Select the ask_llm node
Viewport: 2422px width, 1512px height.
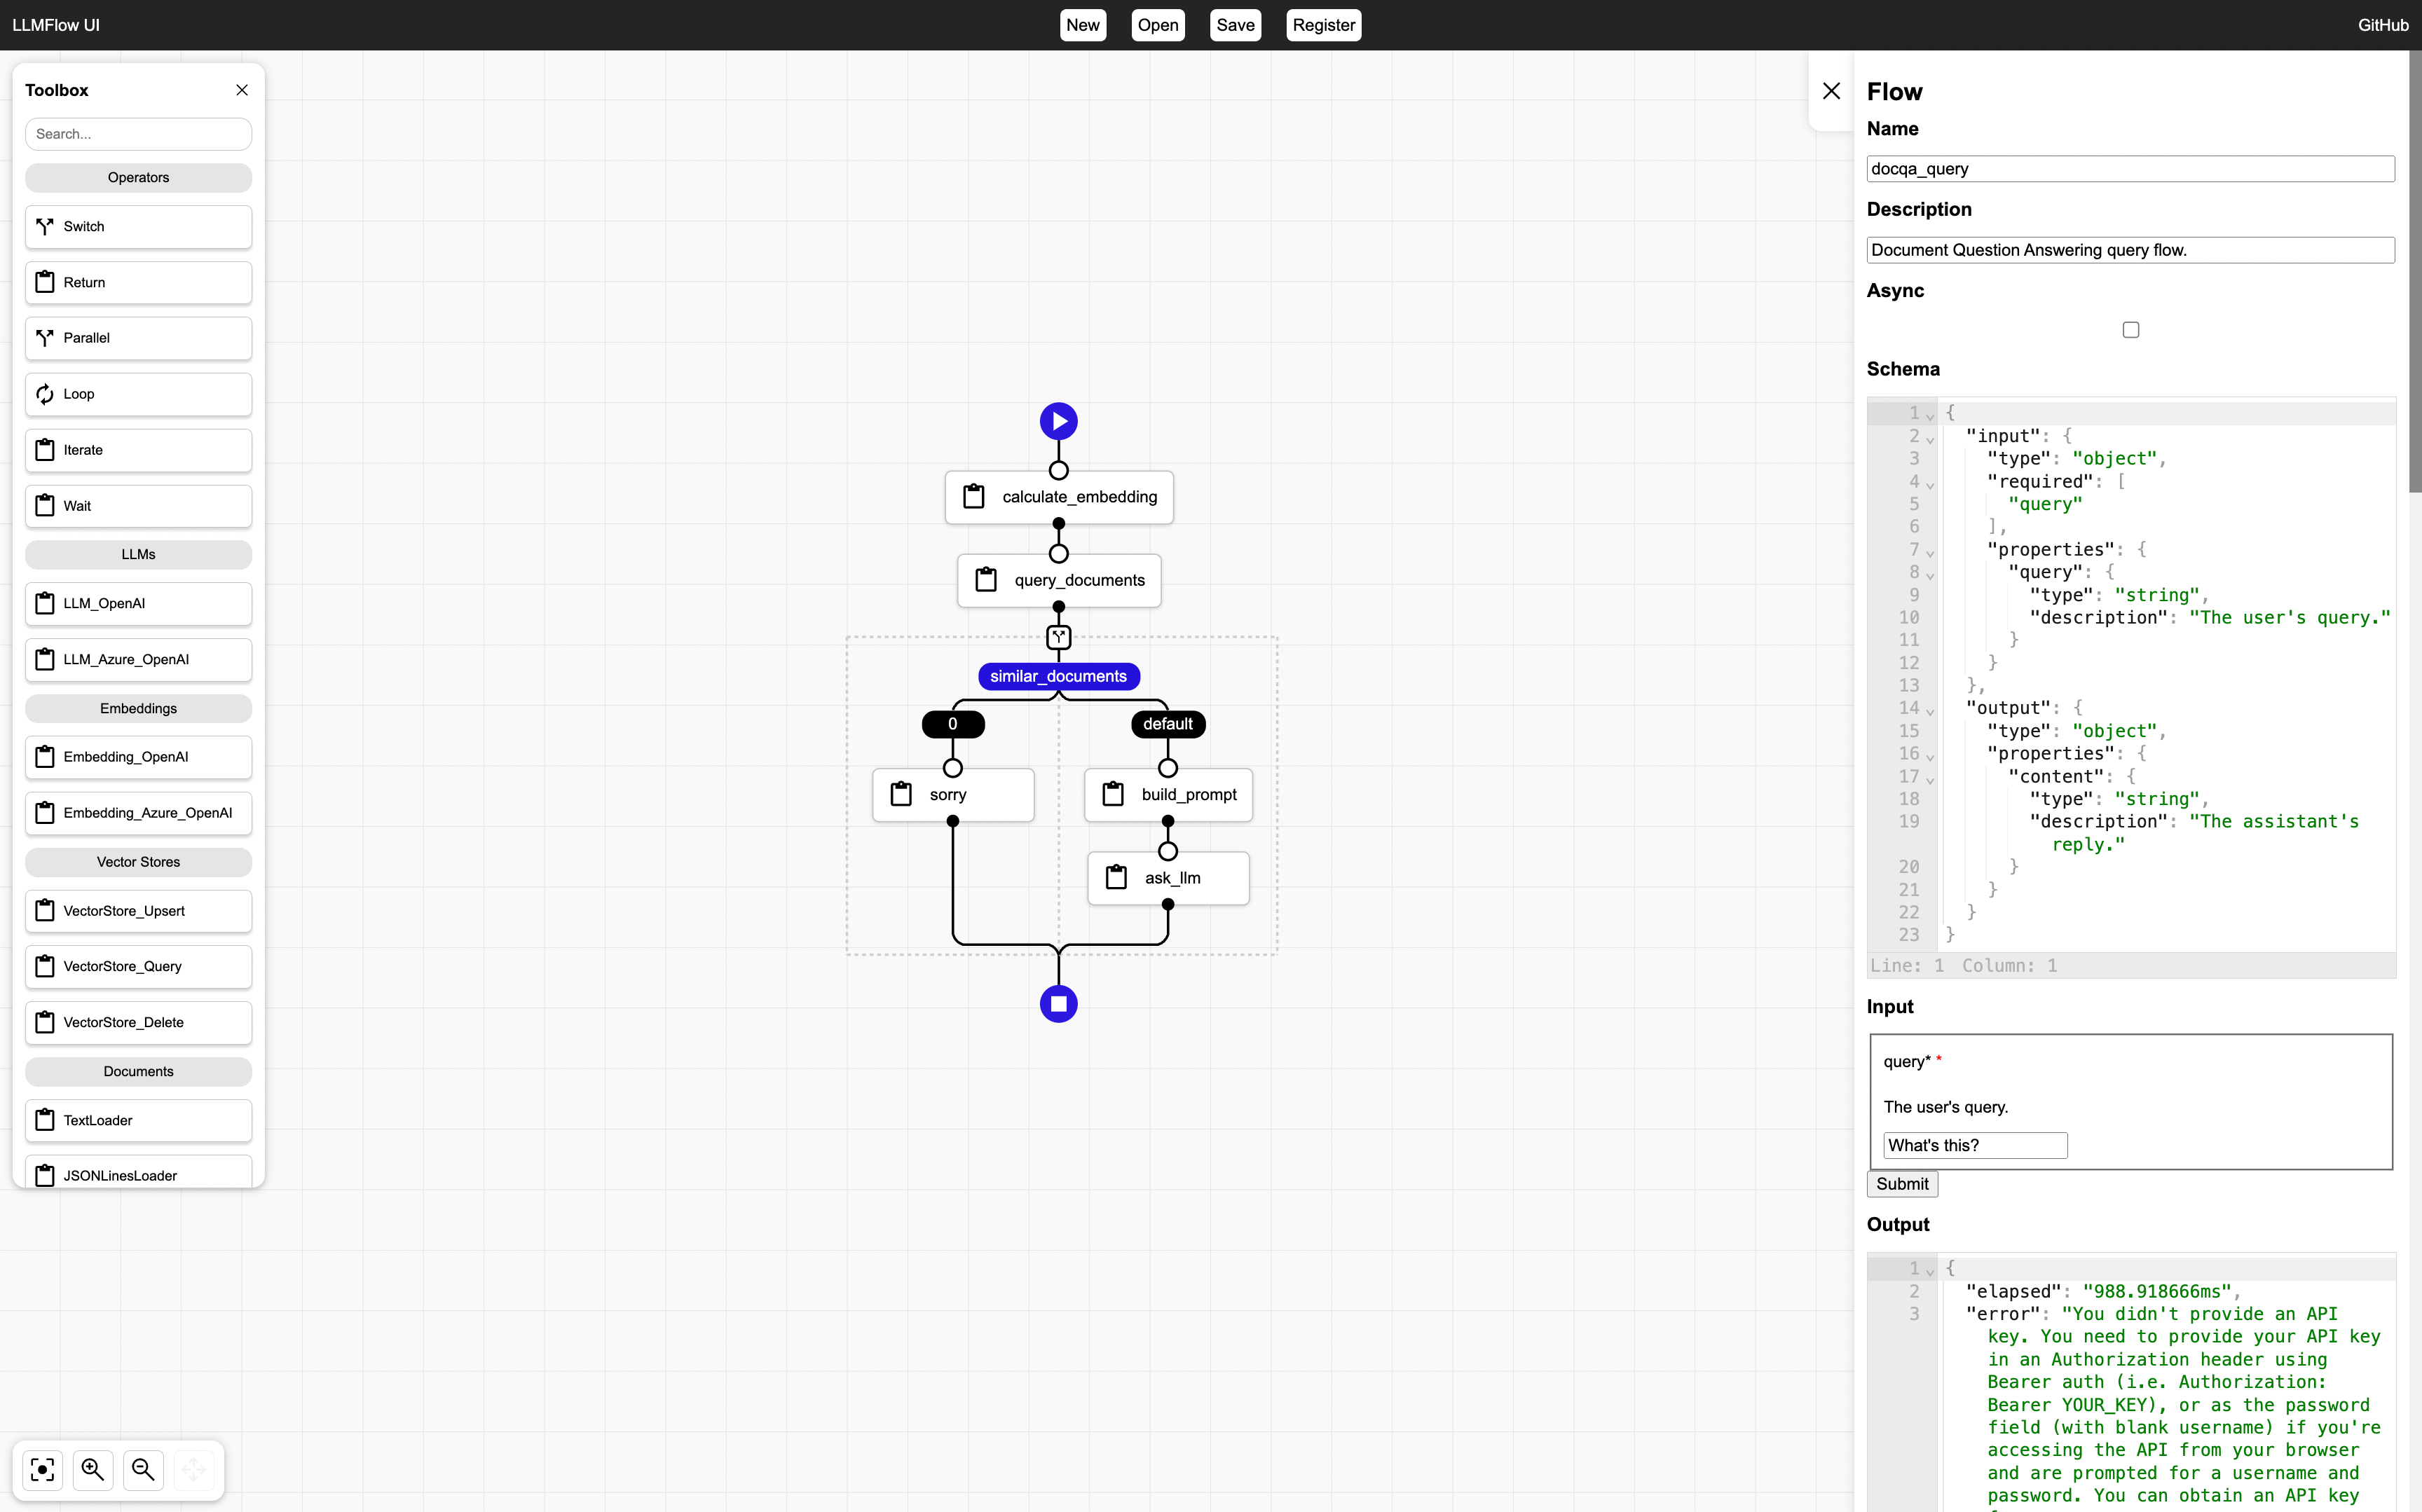(x=1168, y=878)
